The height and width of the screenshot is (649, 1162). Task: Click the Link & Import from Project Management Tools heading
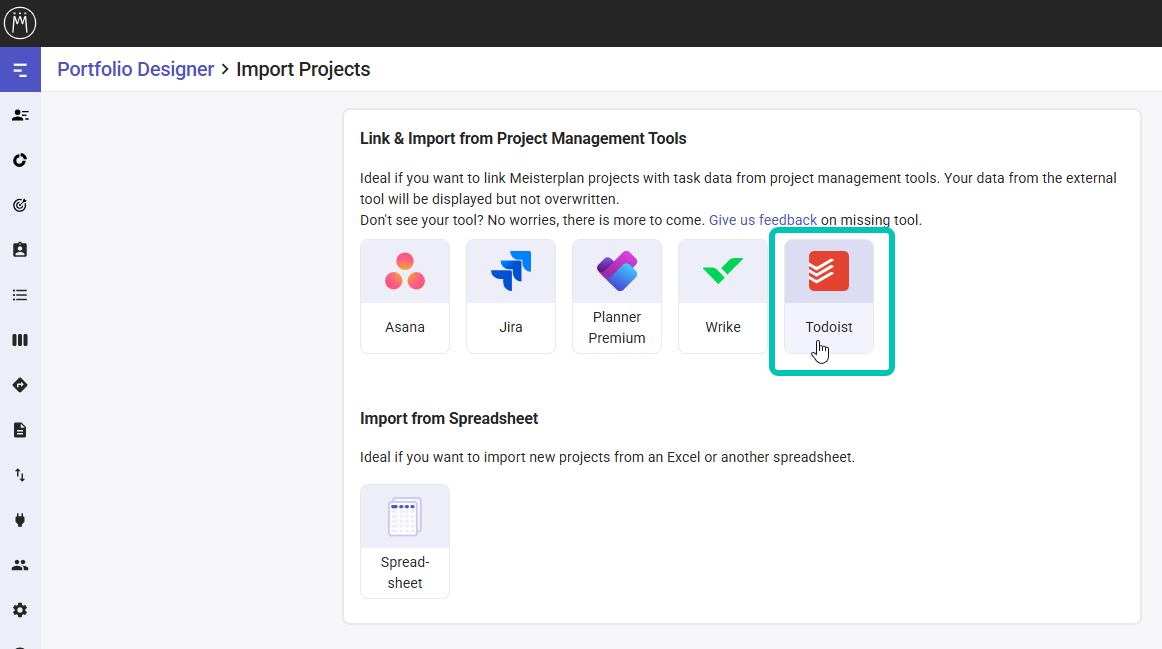[523, 139]
